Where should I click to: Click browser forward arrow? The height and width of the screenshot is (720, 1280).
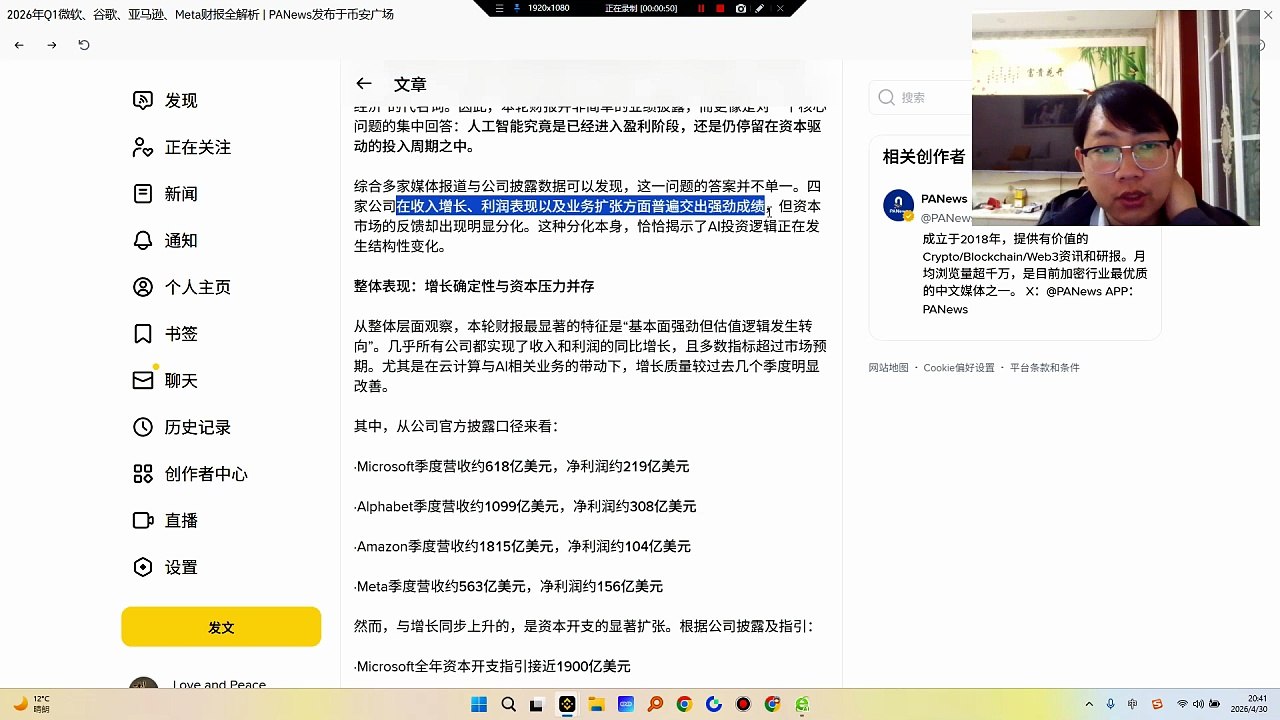pyautogui.click(x=52, y=45)
